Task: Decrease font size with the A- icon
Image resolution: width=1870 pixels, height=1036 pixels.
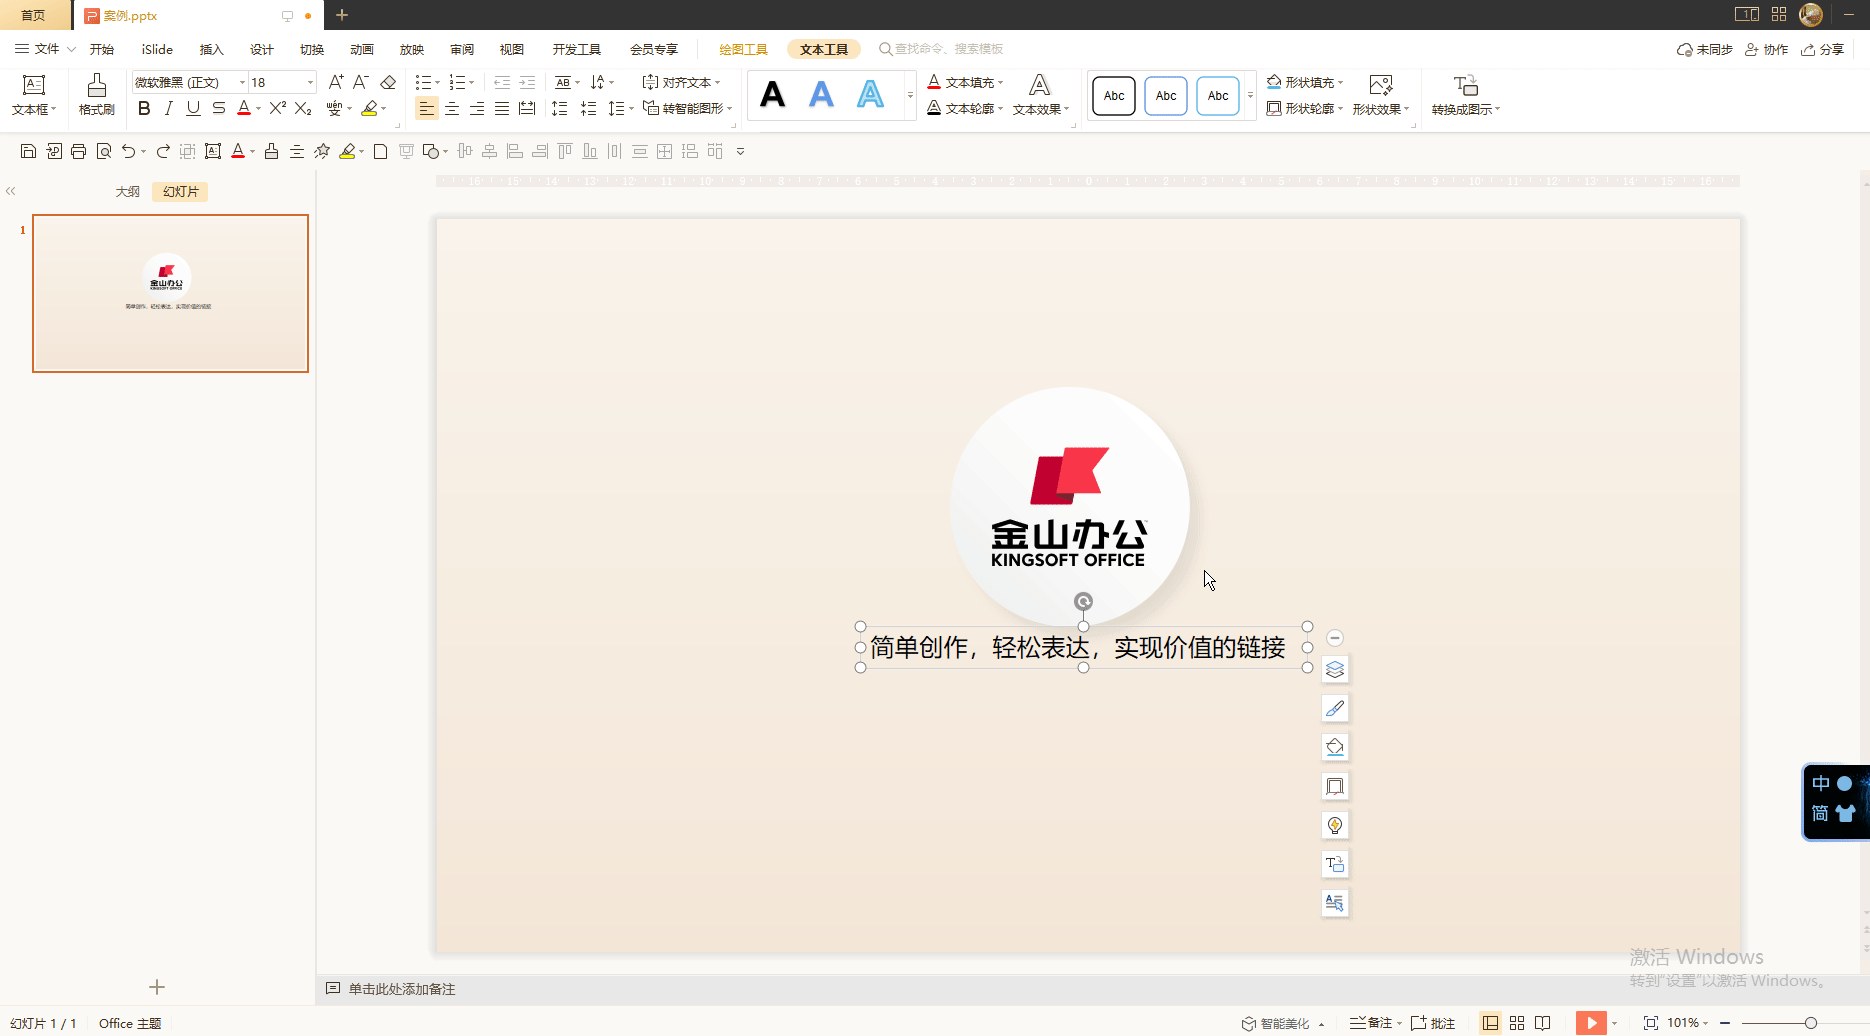Action: (361, 82)
